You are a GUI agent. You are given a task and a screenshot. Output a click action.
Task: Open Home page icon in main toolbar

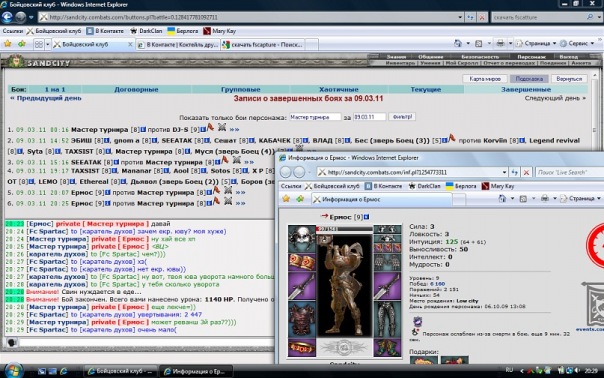coord(458,44)
